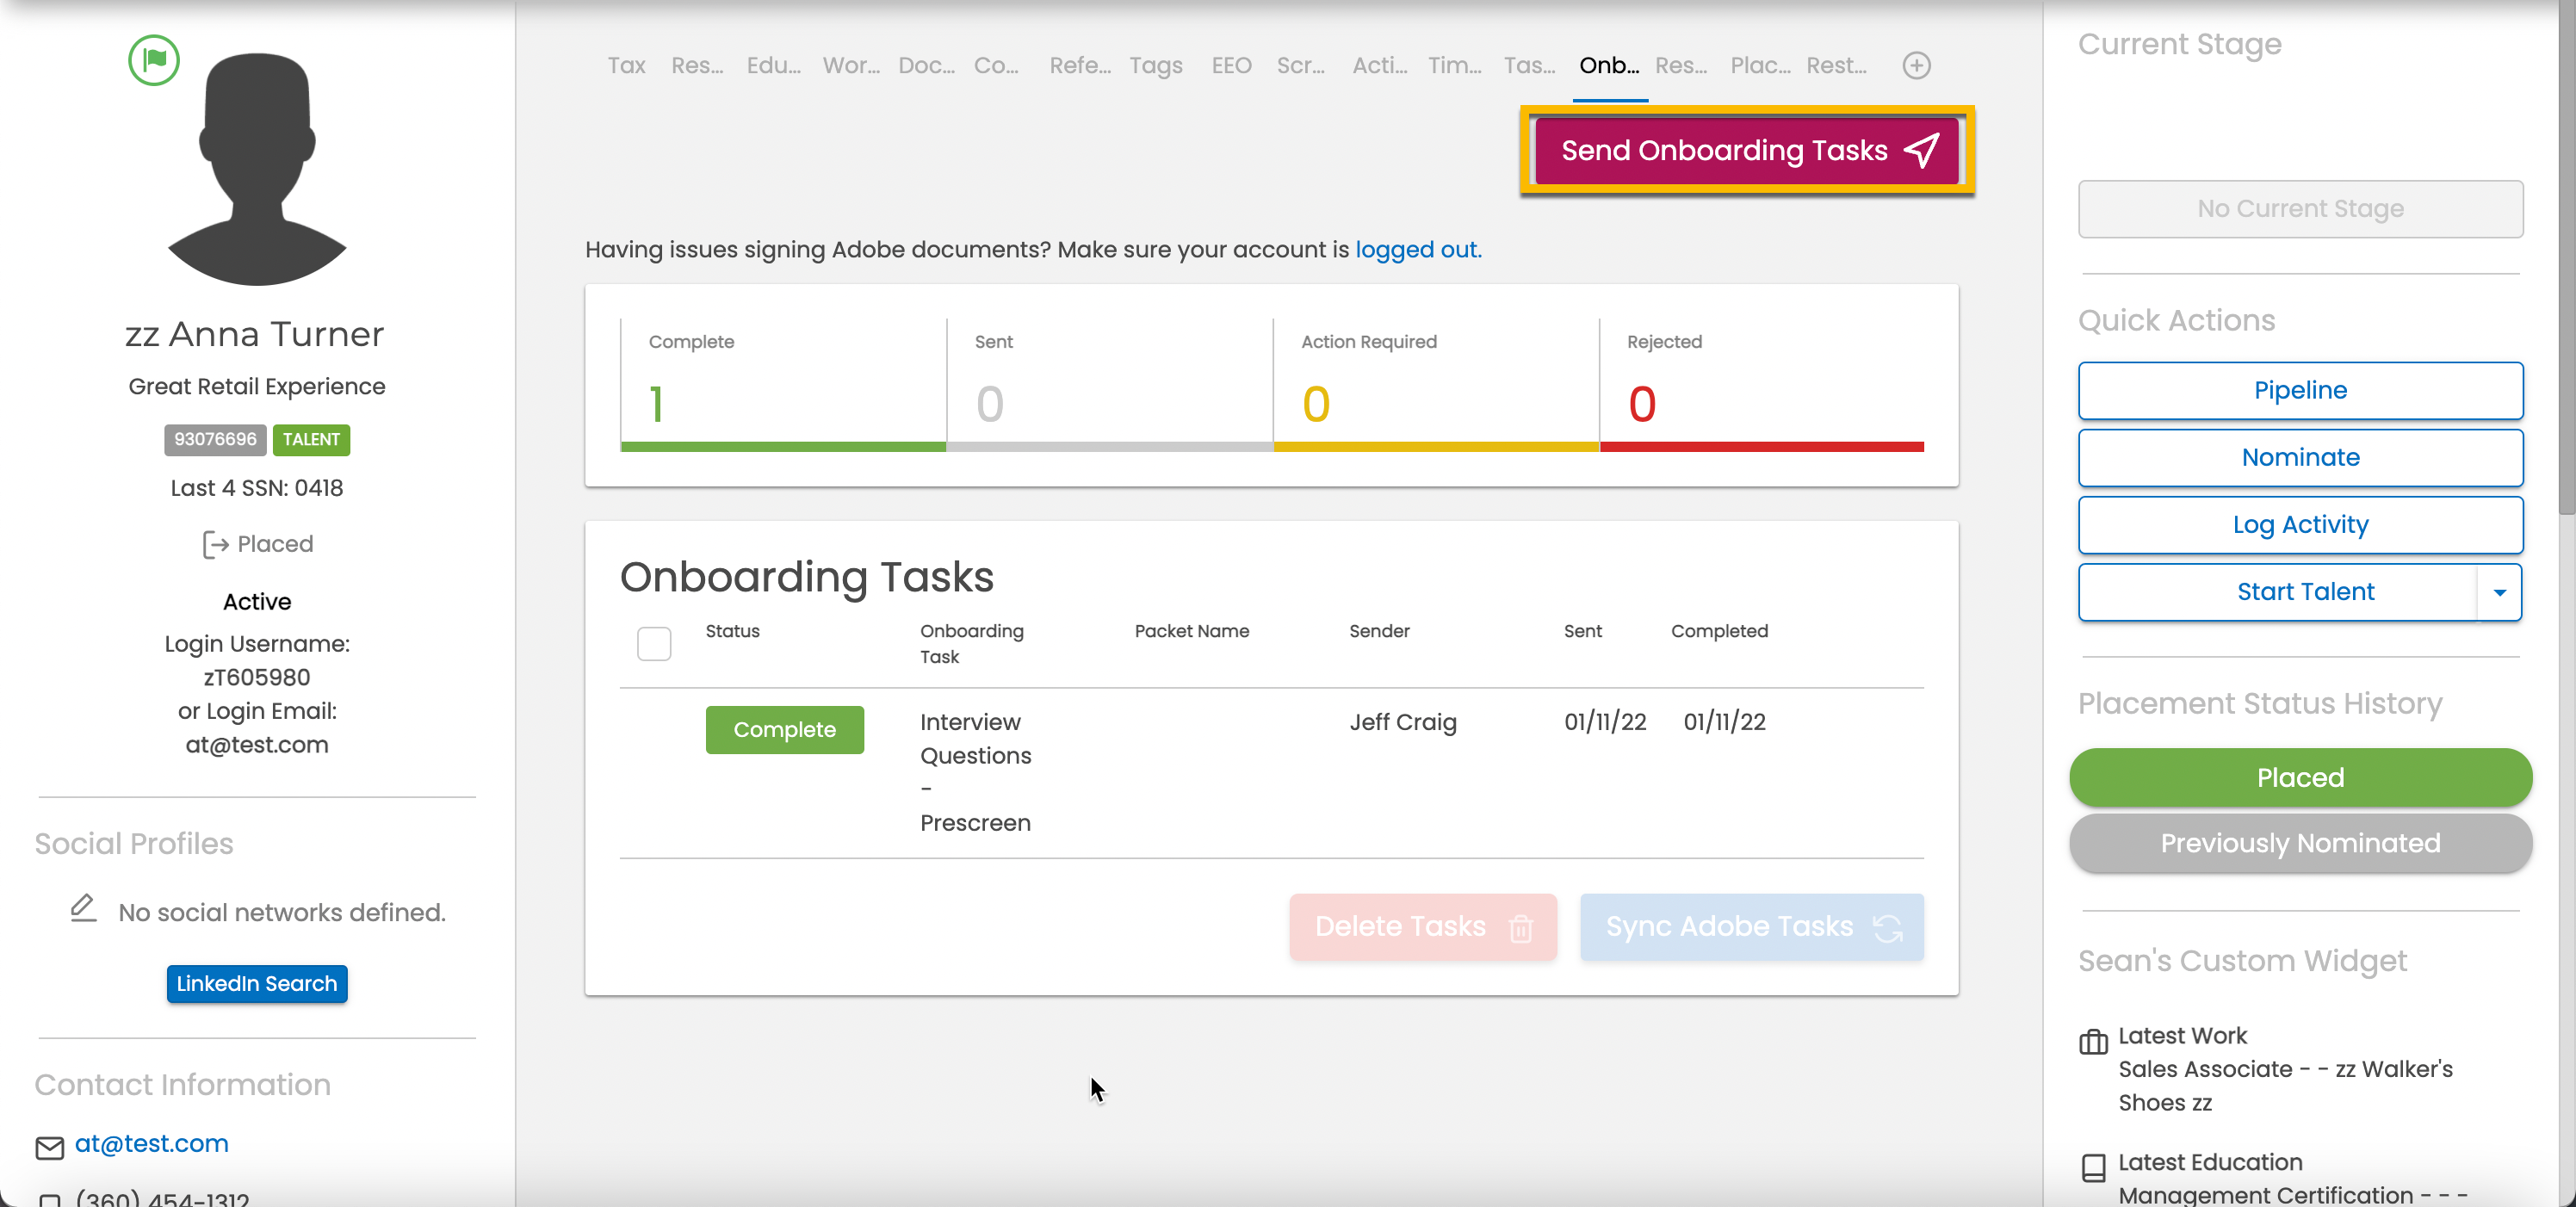Click the Placed exit-arrow icon

pos(215,544)
